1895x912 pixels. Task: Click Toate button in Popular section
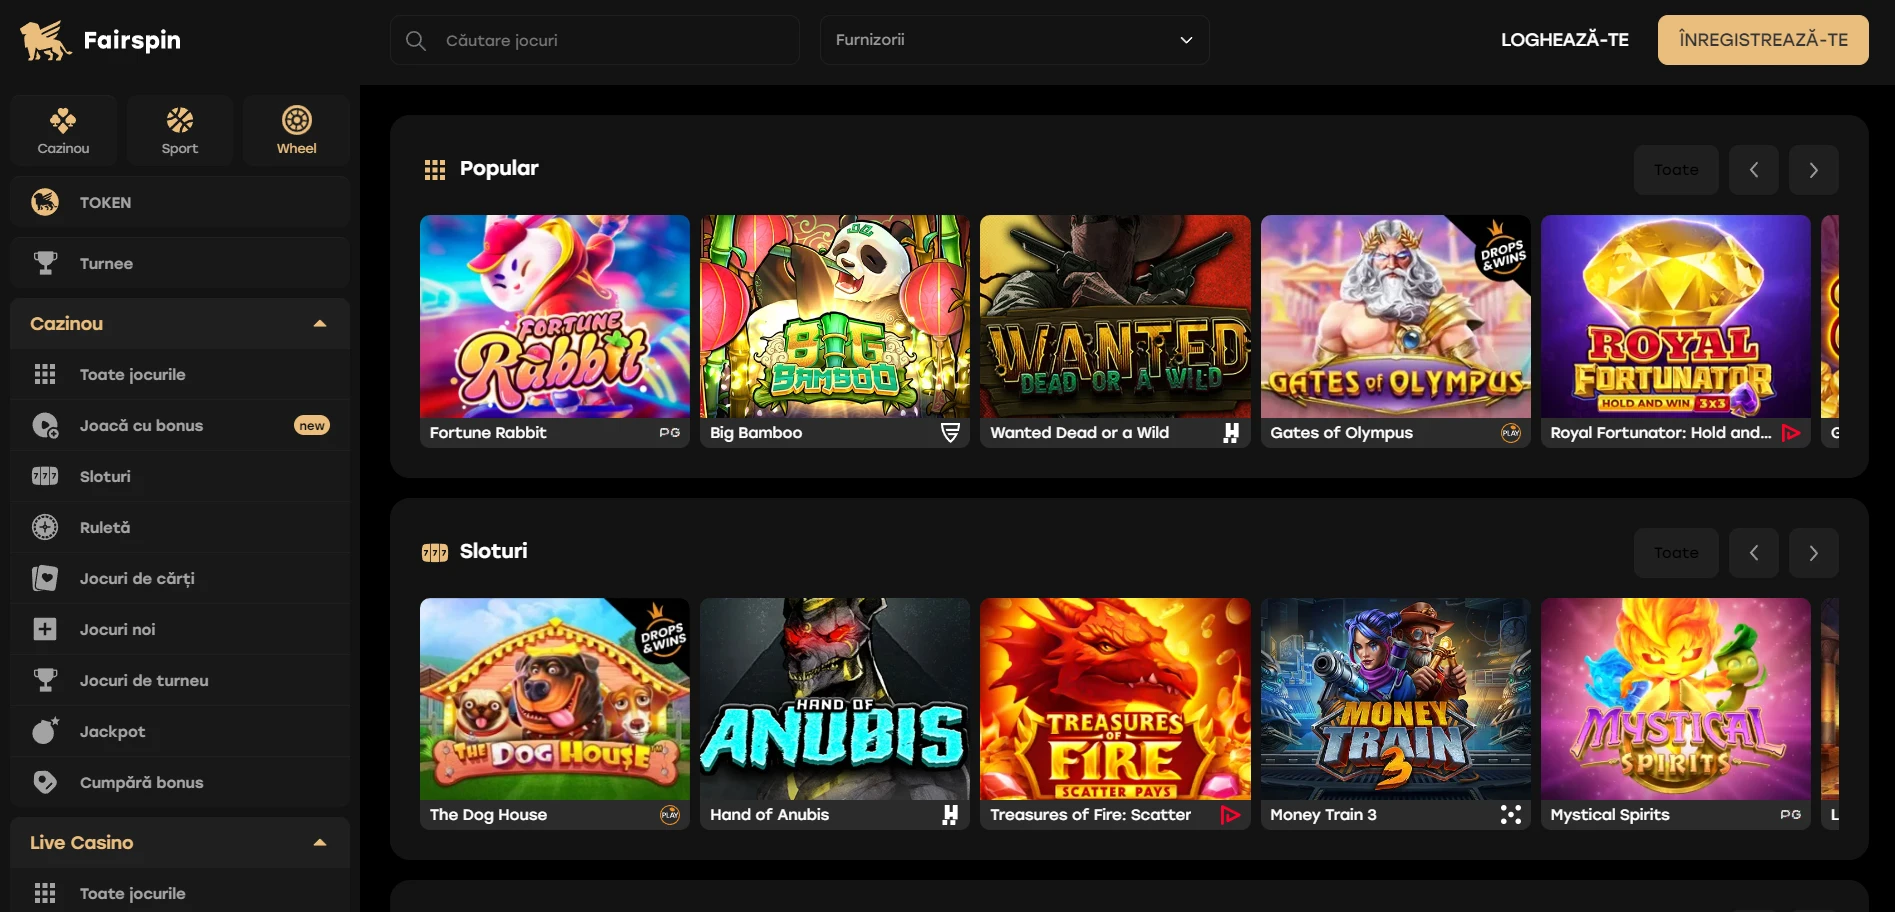1676,170
